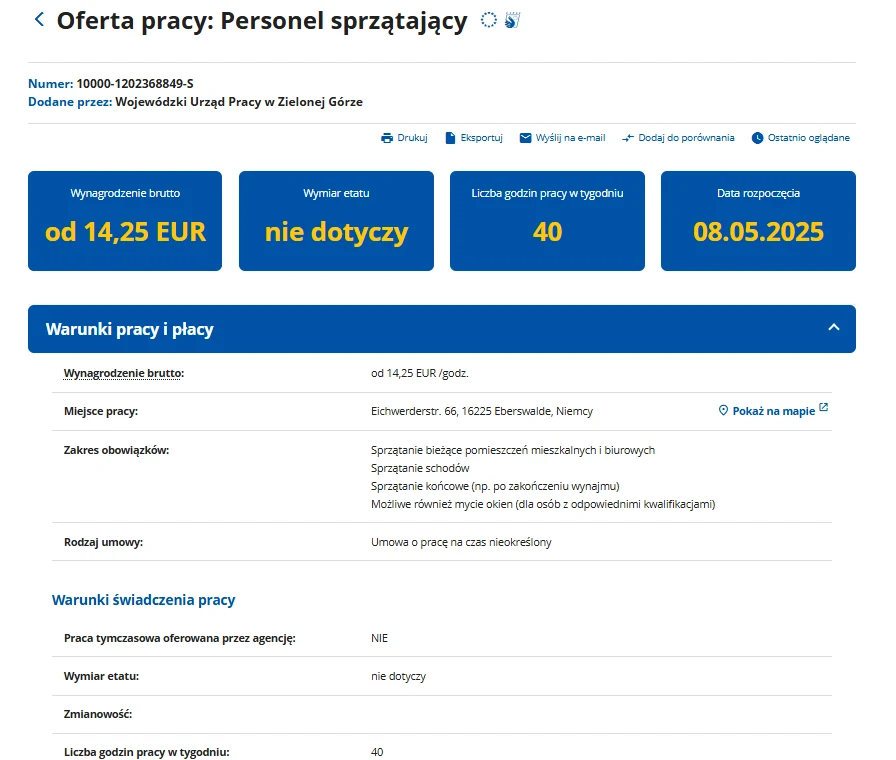Screen dimensions: 896x760
Task: Select the sign language icon after job title
Action: (511, 19)
